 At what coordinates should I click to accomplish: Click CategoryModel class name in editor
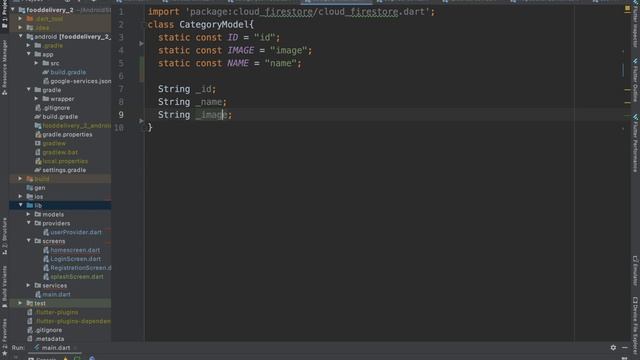point(214,24)
